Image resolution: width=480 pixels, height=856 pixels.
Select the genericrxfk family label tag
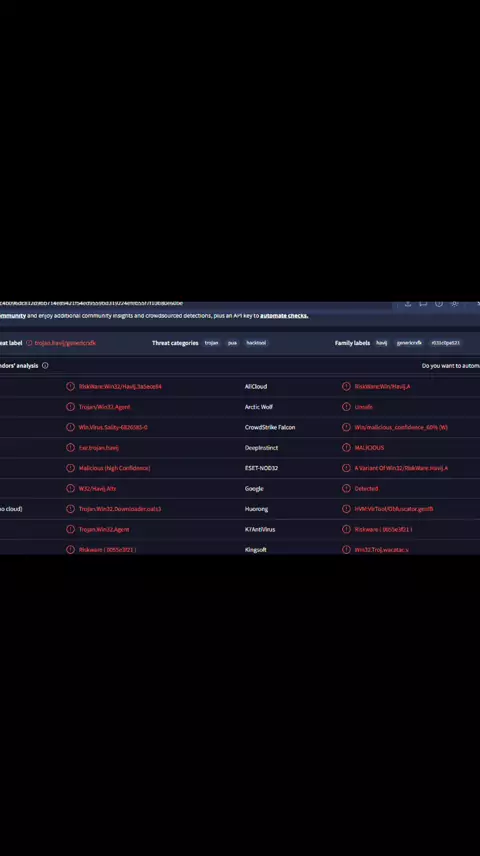pos(409,343)
